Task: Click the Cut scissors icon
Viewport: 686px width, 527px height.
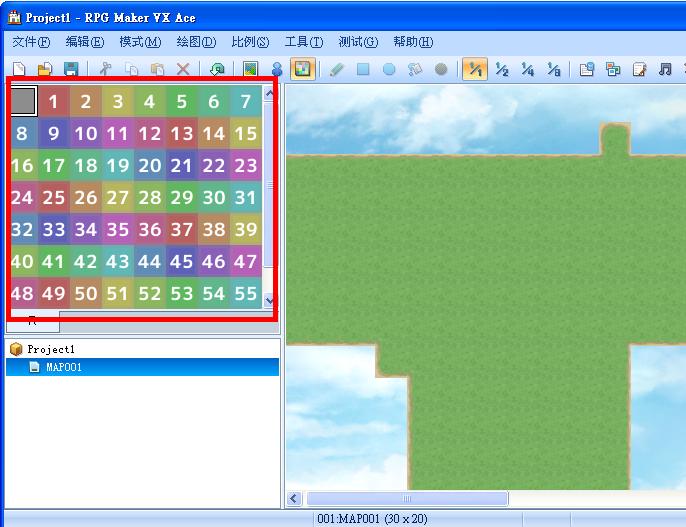Action: pos(105,69)
